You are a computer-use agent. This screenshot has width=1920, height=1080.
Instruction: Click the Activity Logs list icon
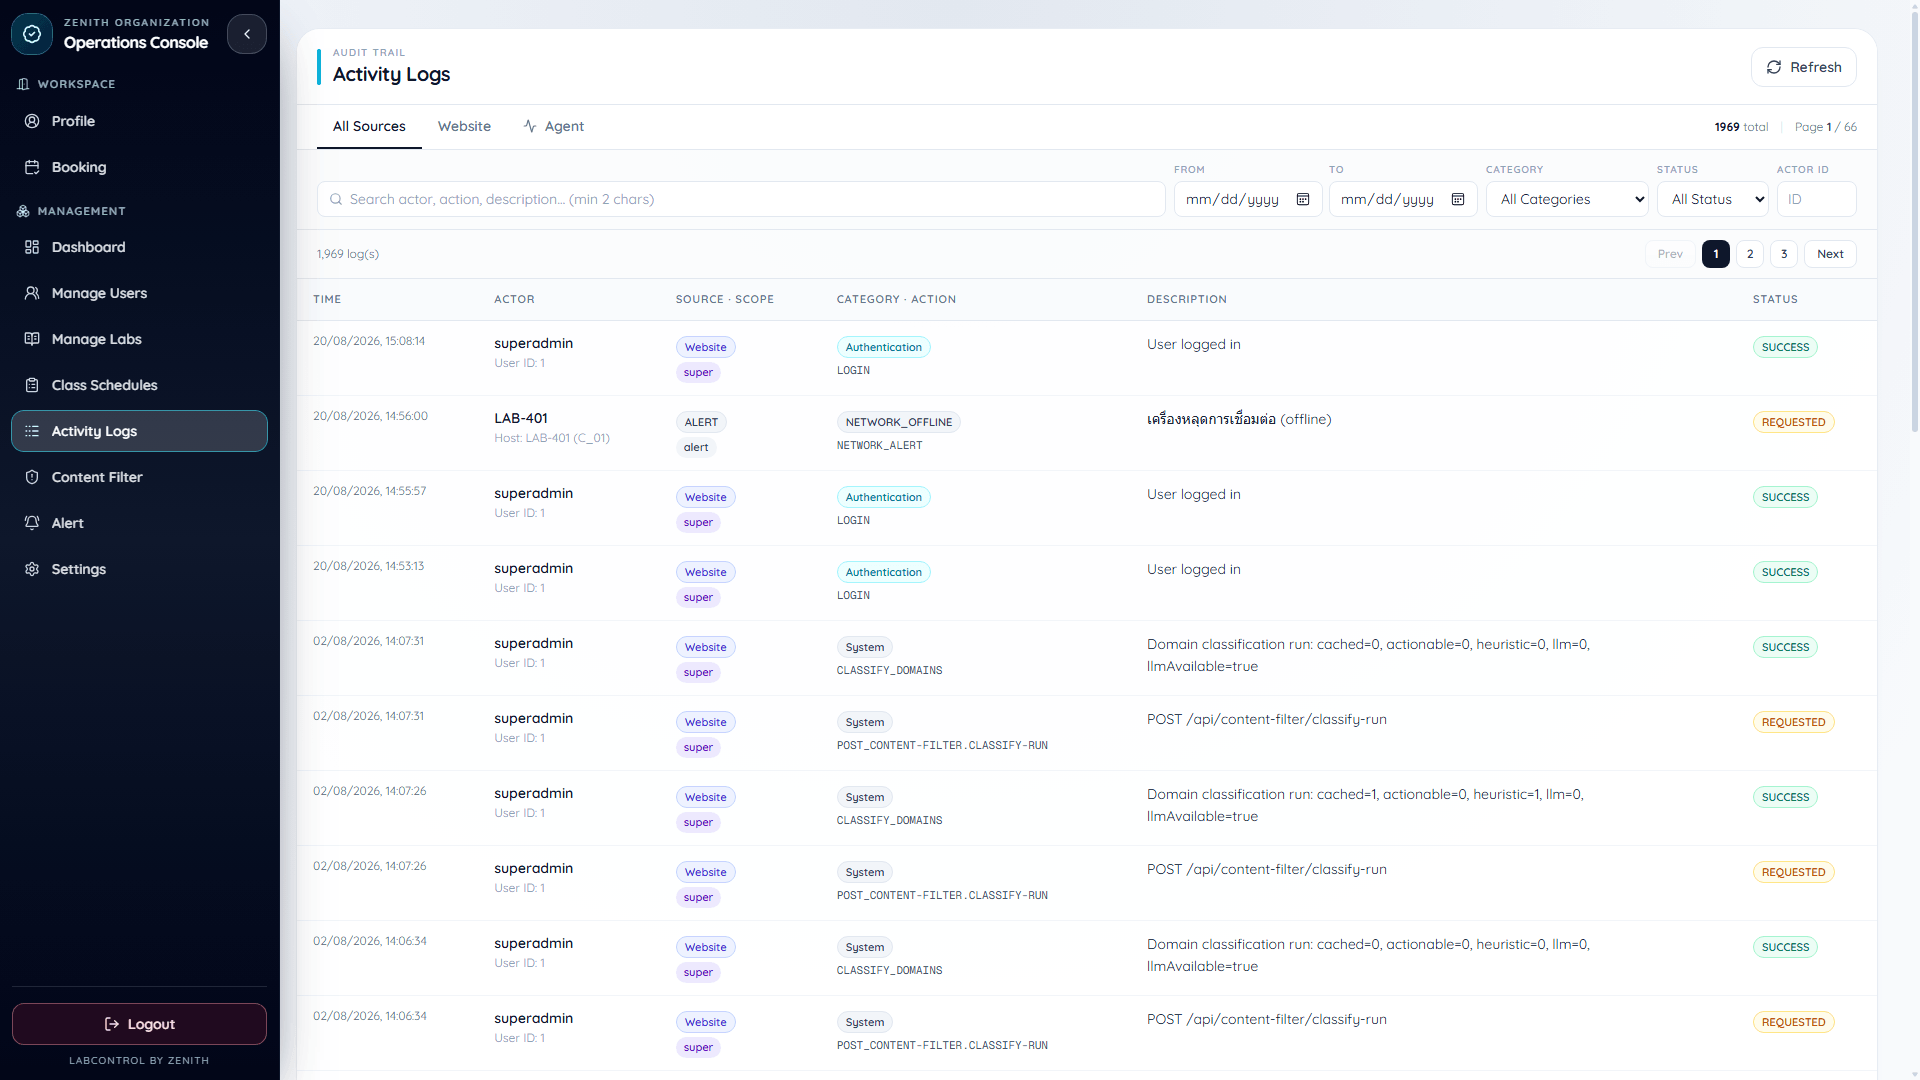[32, 431]
